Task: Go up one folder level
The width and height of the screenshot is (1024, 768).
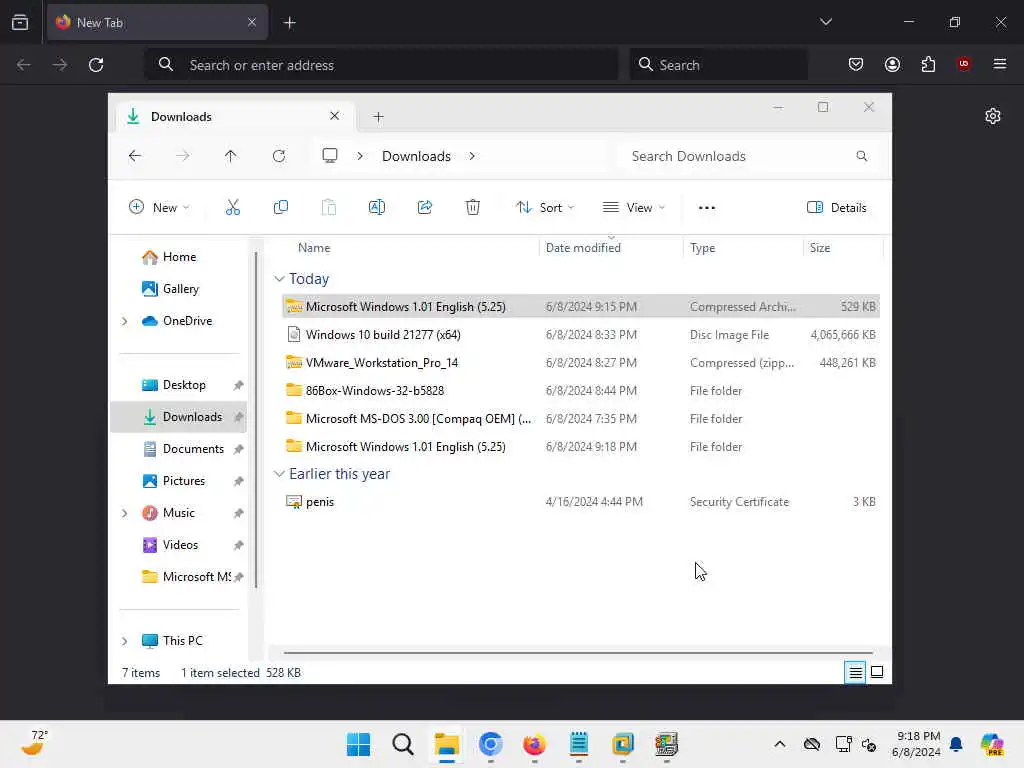Action: point(231,156)
